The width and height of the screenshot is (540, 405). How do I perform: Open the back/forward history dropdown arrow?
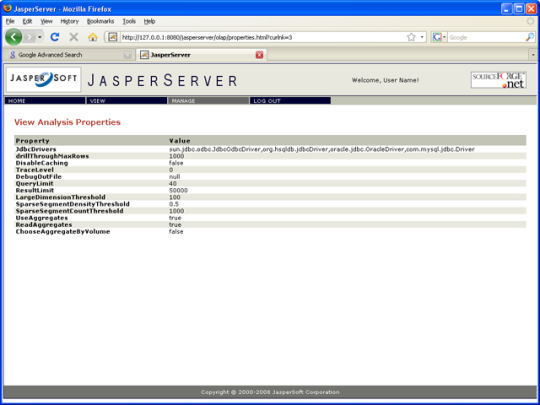pyautogui.click(x=40, y=37)
